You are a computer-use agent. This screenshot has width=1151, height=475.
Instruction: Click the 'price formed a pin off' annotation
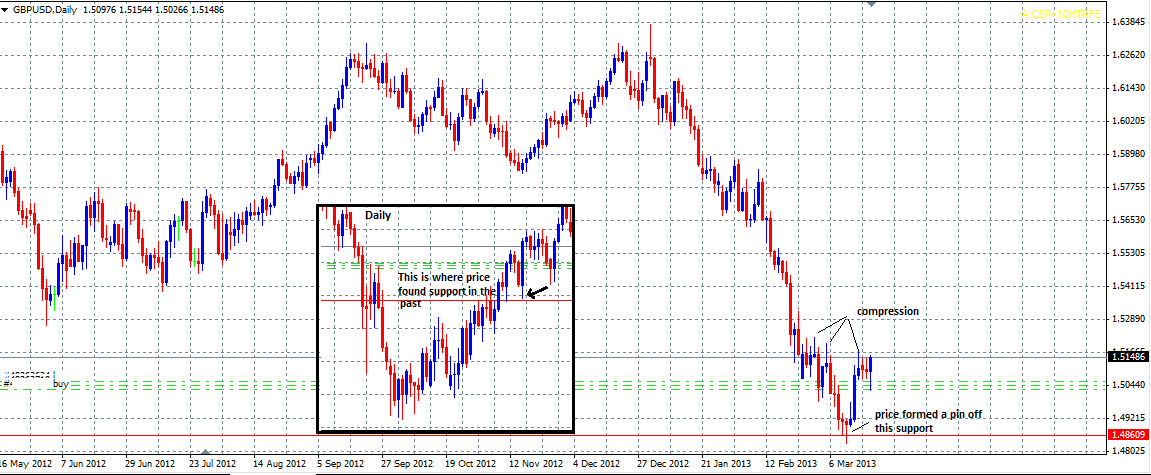click(x=921, y=413)
